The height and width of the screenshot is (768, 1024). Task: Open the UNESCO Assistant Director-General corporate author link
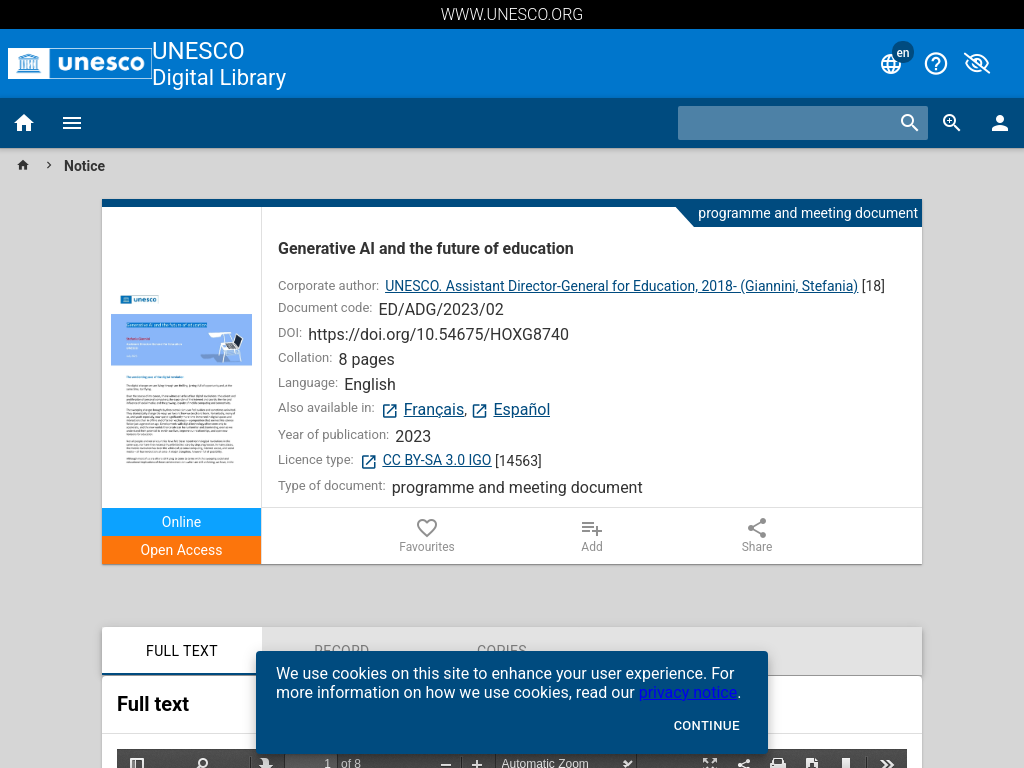pyautogui.click(x=621, y=286)
